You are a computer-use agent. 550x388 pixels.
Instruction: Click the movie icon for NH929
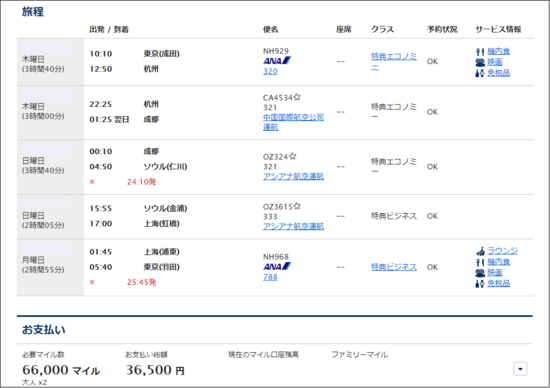480,62
